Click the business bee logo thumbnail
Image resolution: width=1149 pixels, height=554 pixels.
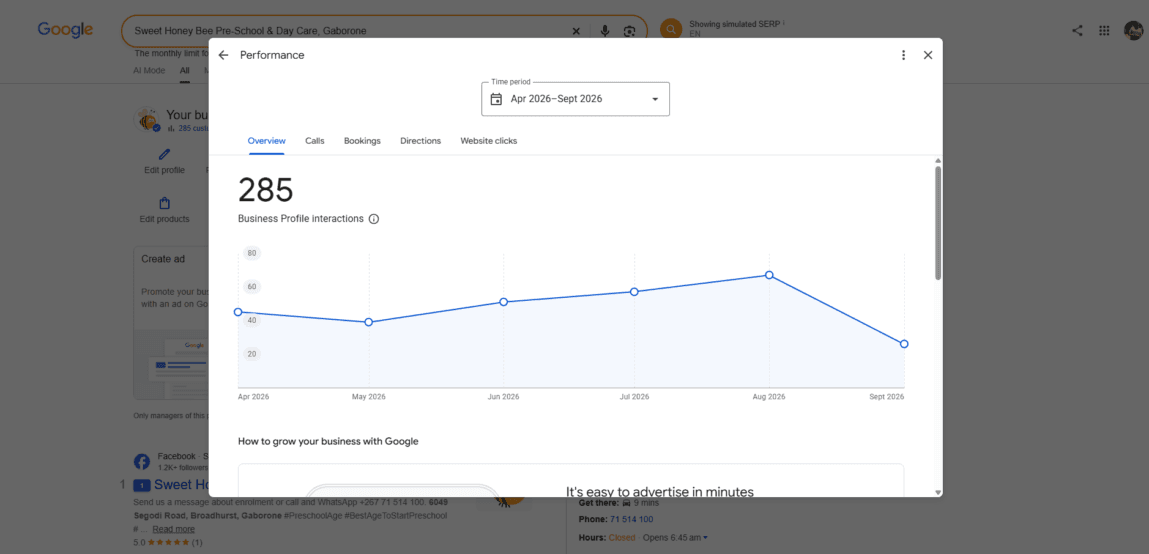tap(147, 119)
